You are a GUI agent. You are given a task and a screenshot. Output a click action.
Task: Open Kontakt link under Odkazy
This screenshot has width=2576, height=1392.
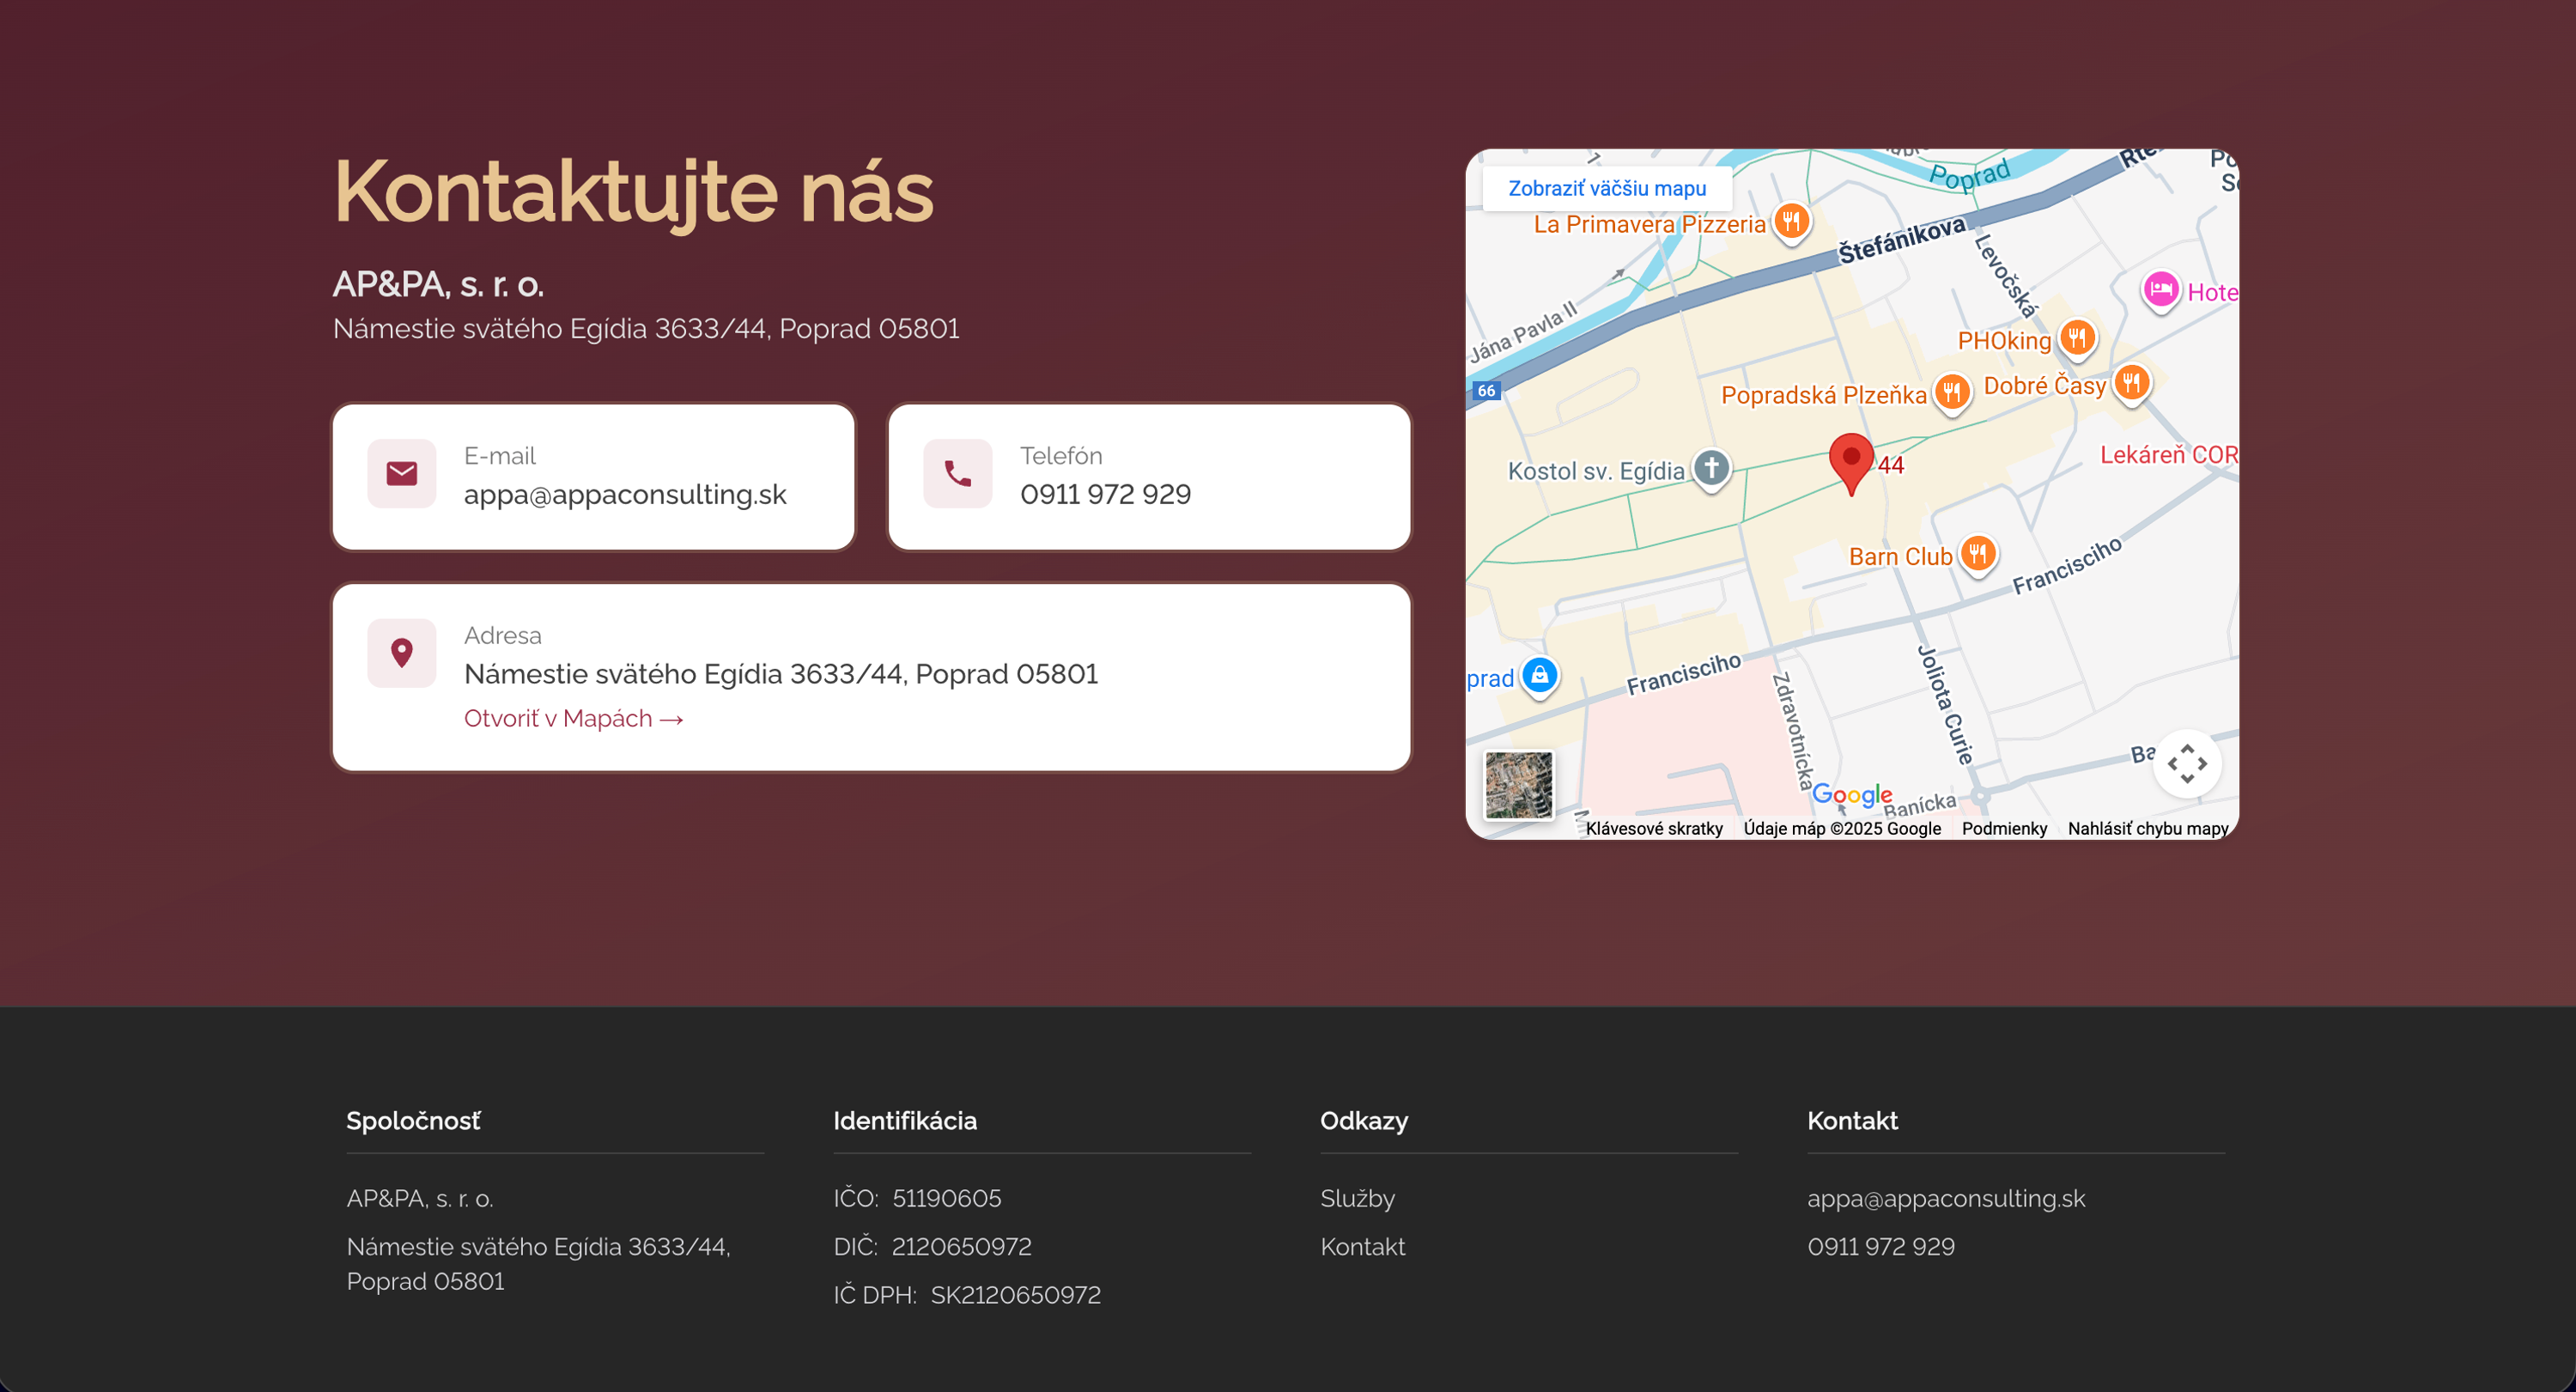pyautogui.click(x=1362, y=1246)
